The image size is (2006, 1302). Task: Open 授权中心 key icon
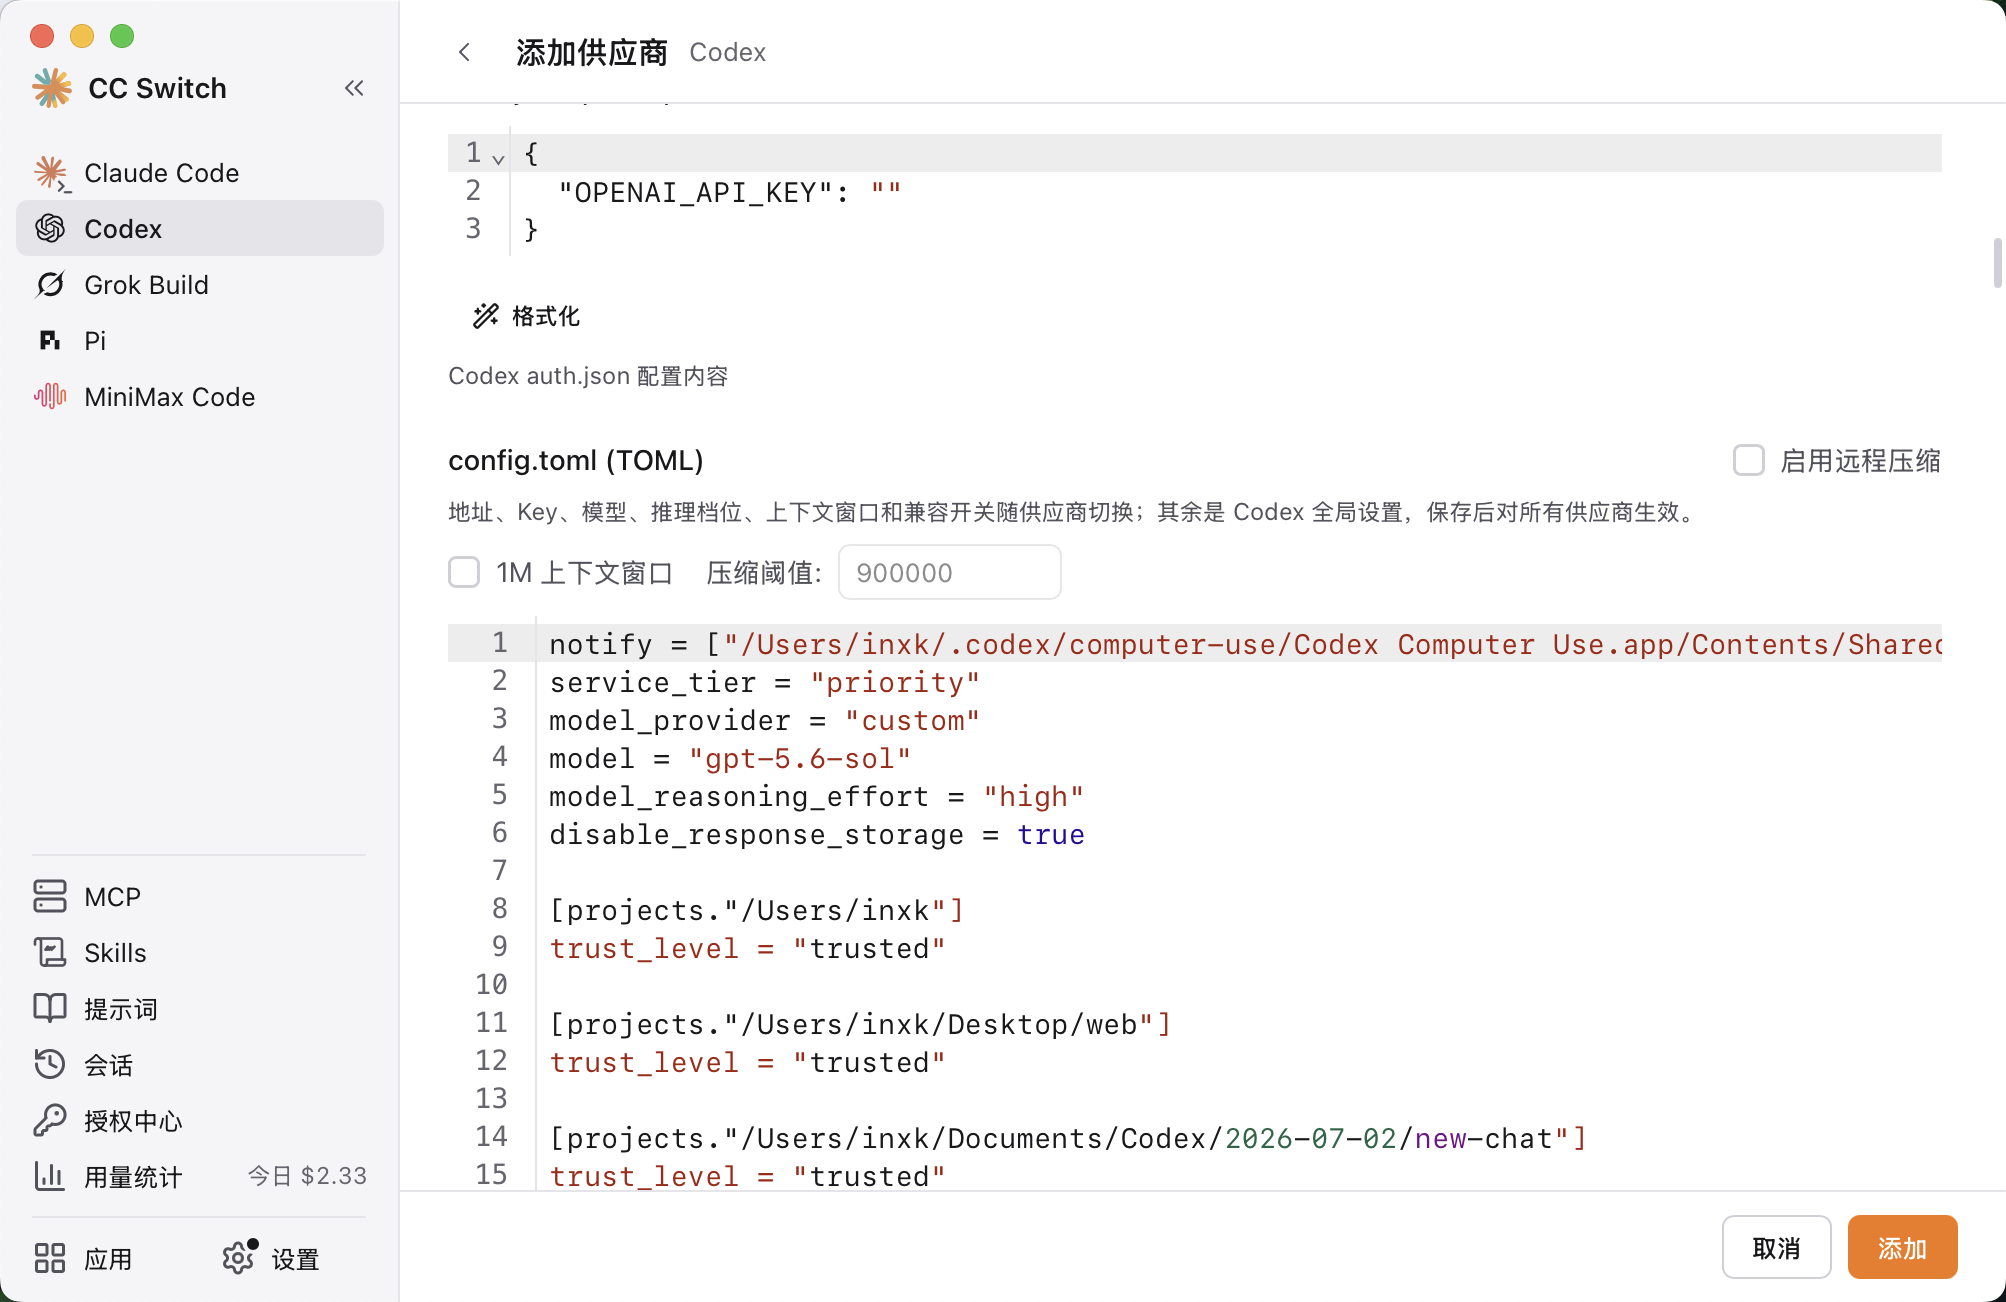pos(50,1120)
